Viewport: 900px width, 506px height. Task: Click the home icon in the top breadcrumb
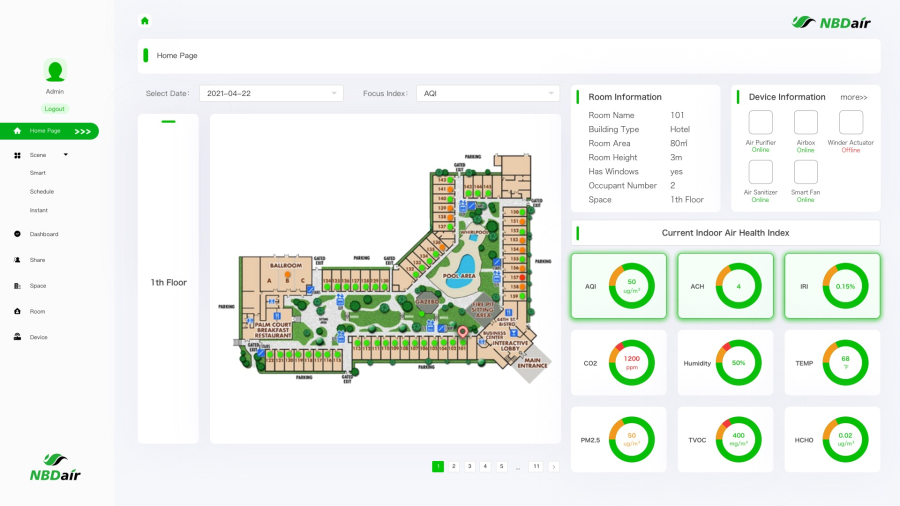click(x=145, y=20)
